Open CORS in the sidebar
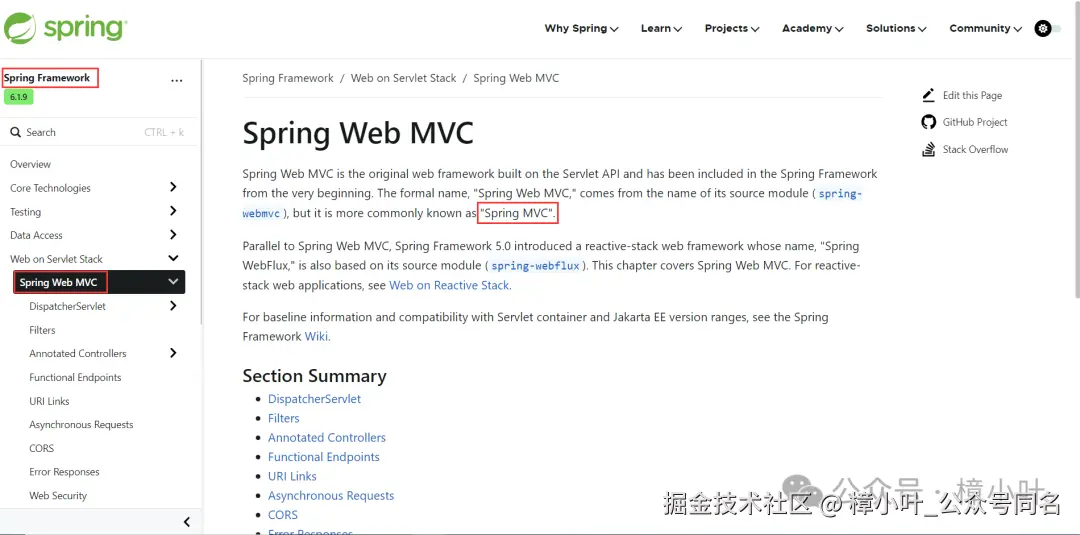 tap(41, 448)
